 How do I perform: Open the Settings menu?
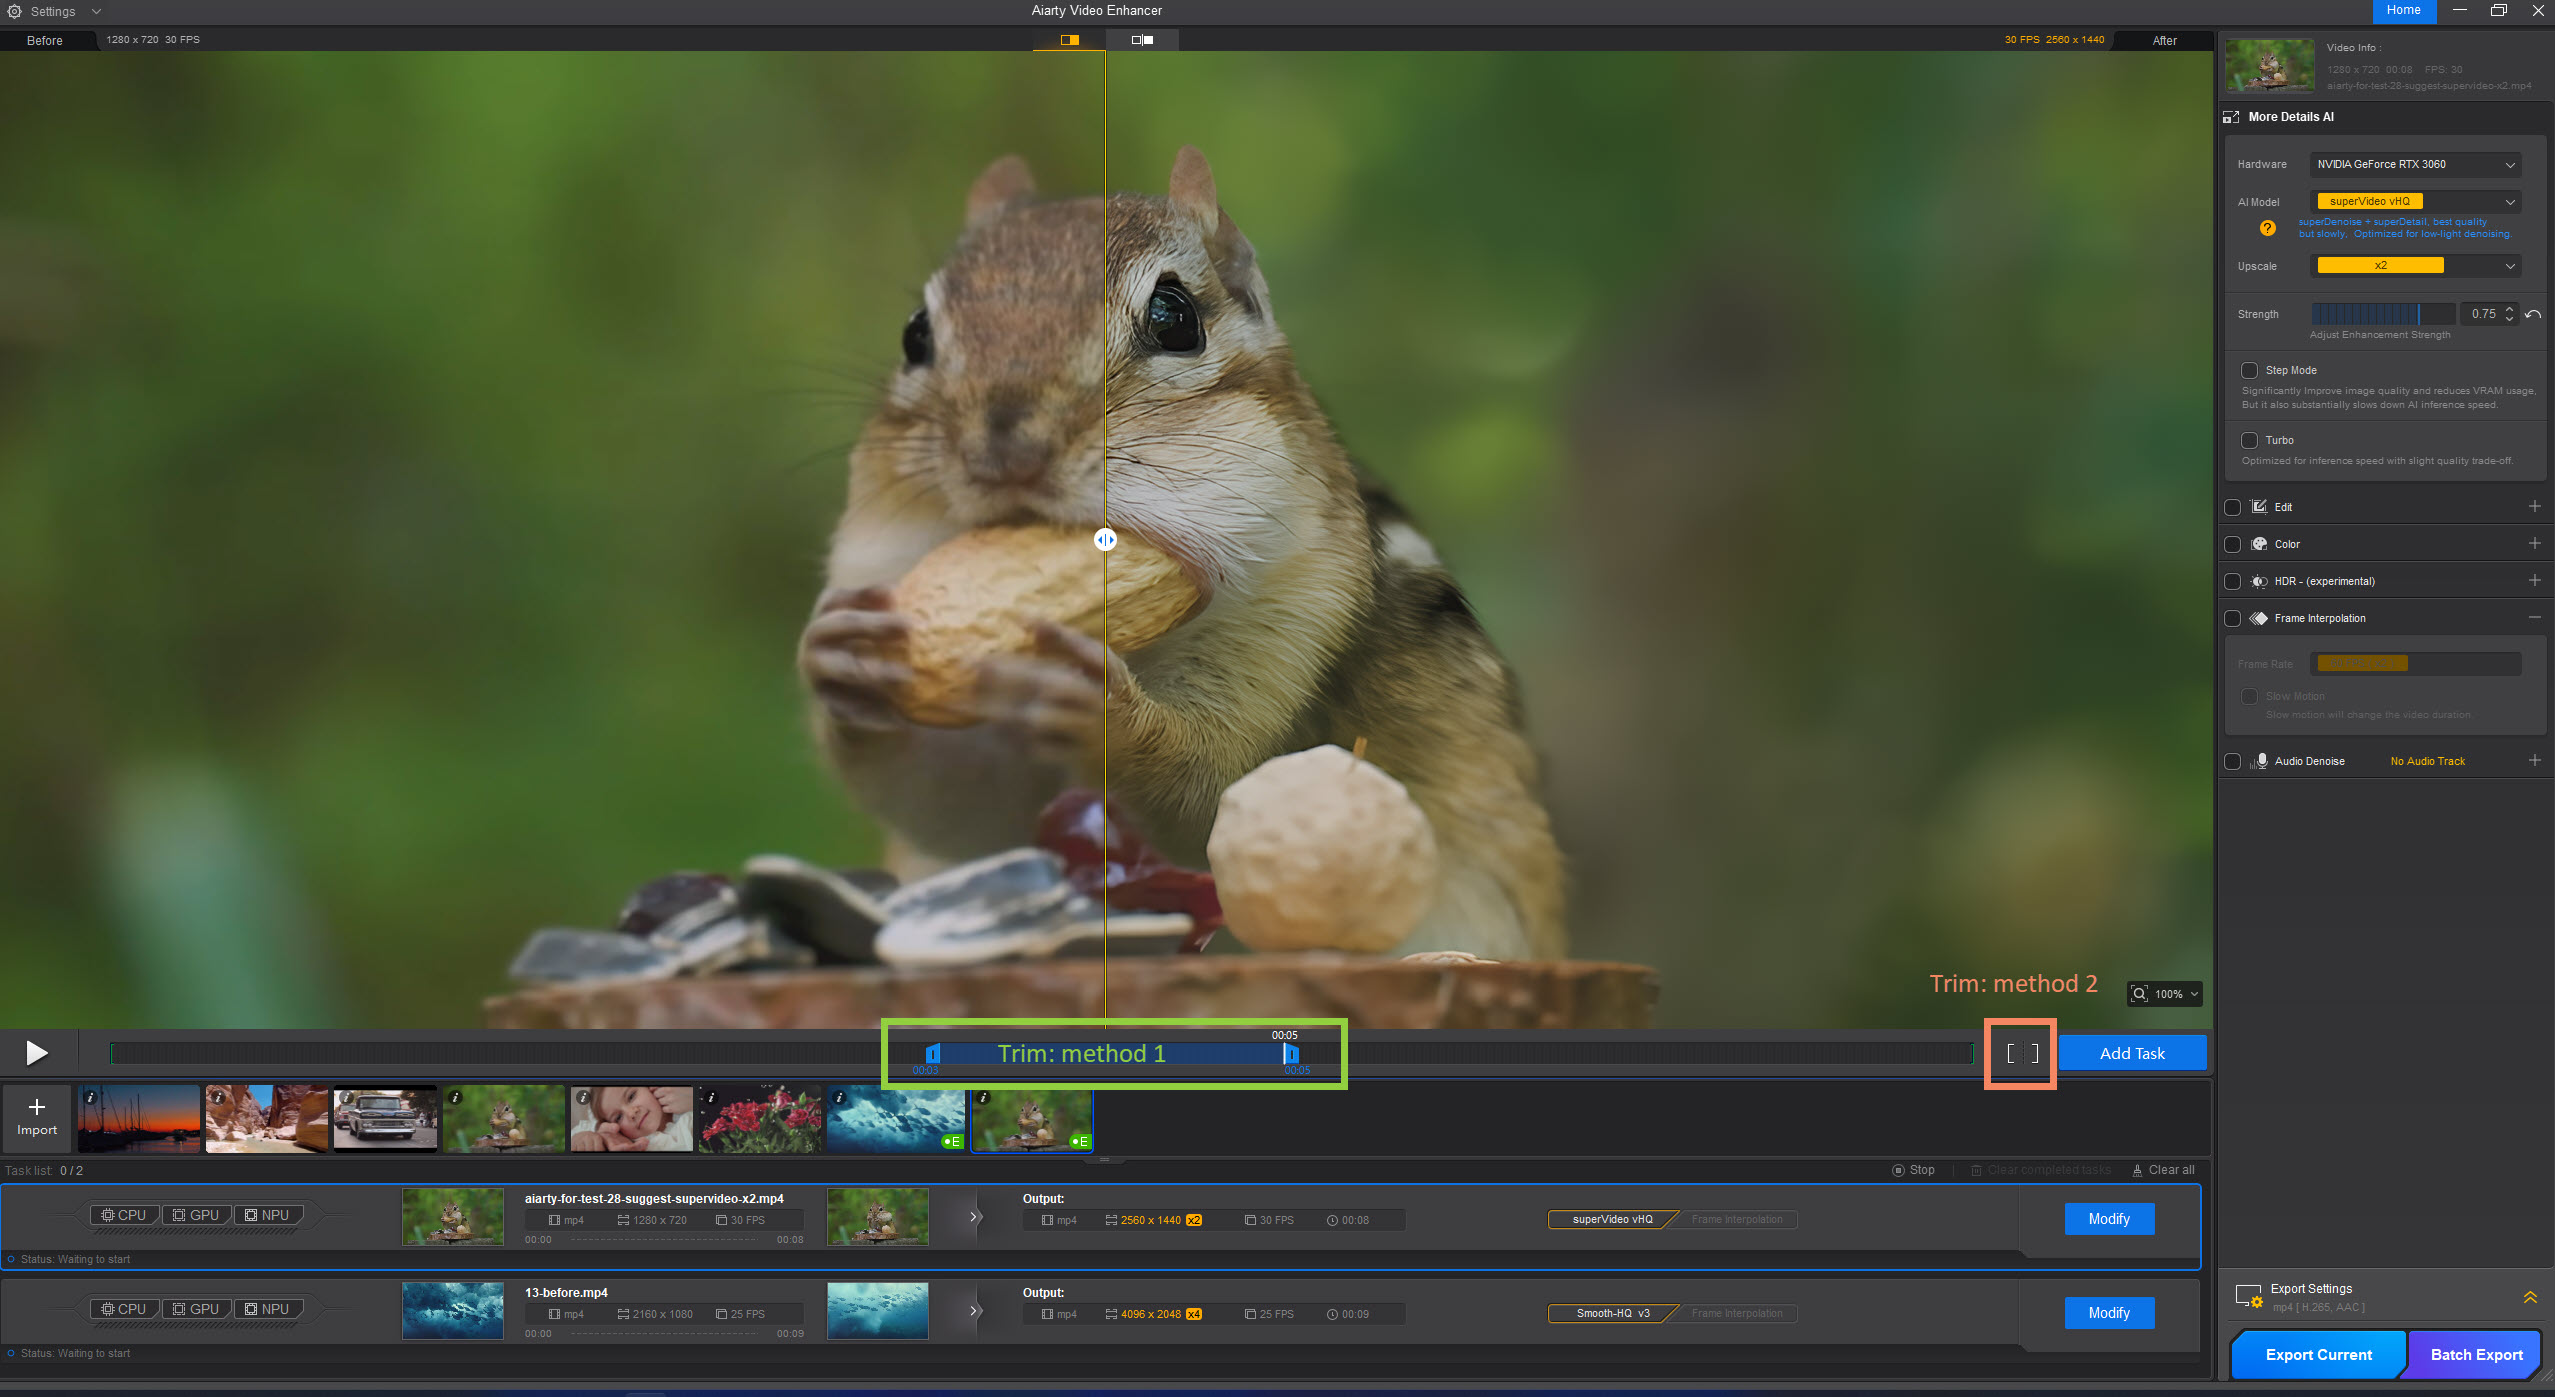[53, 11]
